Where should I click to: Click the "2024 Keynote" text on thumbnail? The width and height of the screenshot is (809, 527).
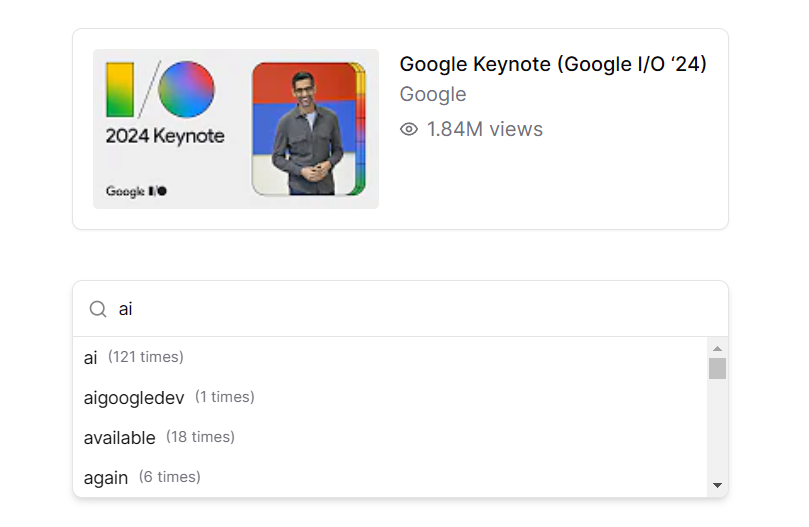coord(165,136)
